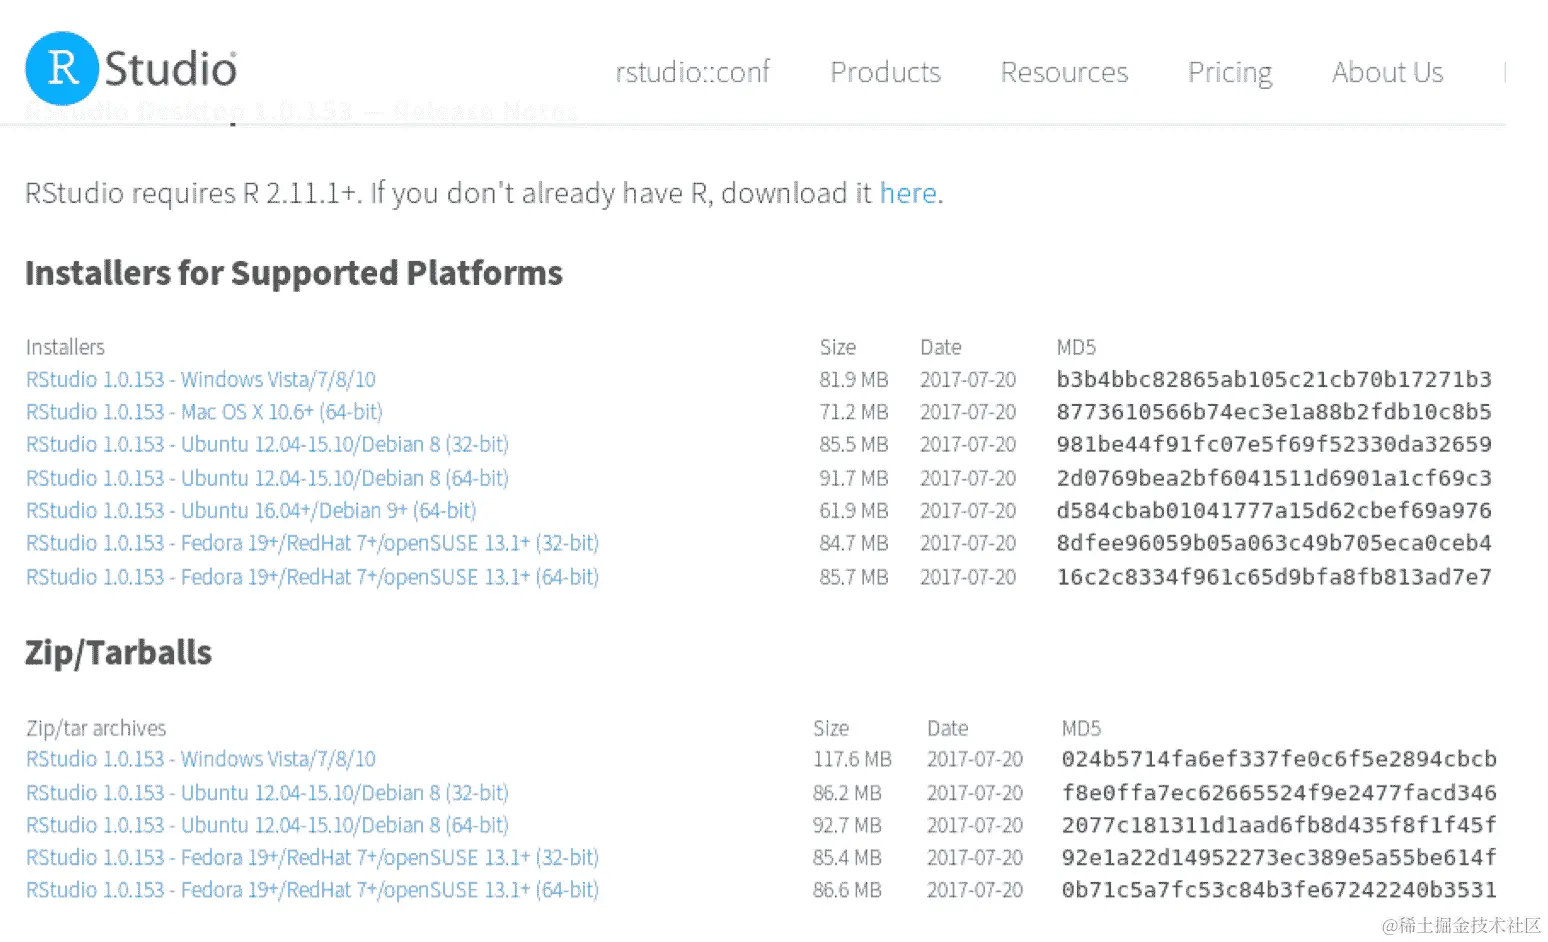Click the 'Zip/Tarballs' heading

(x=118, y=653)
